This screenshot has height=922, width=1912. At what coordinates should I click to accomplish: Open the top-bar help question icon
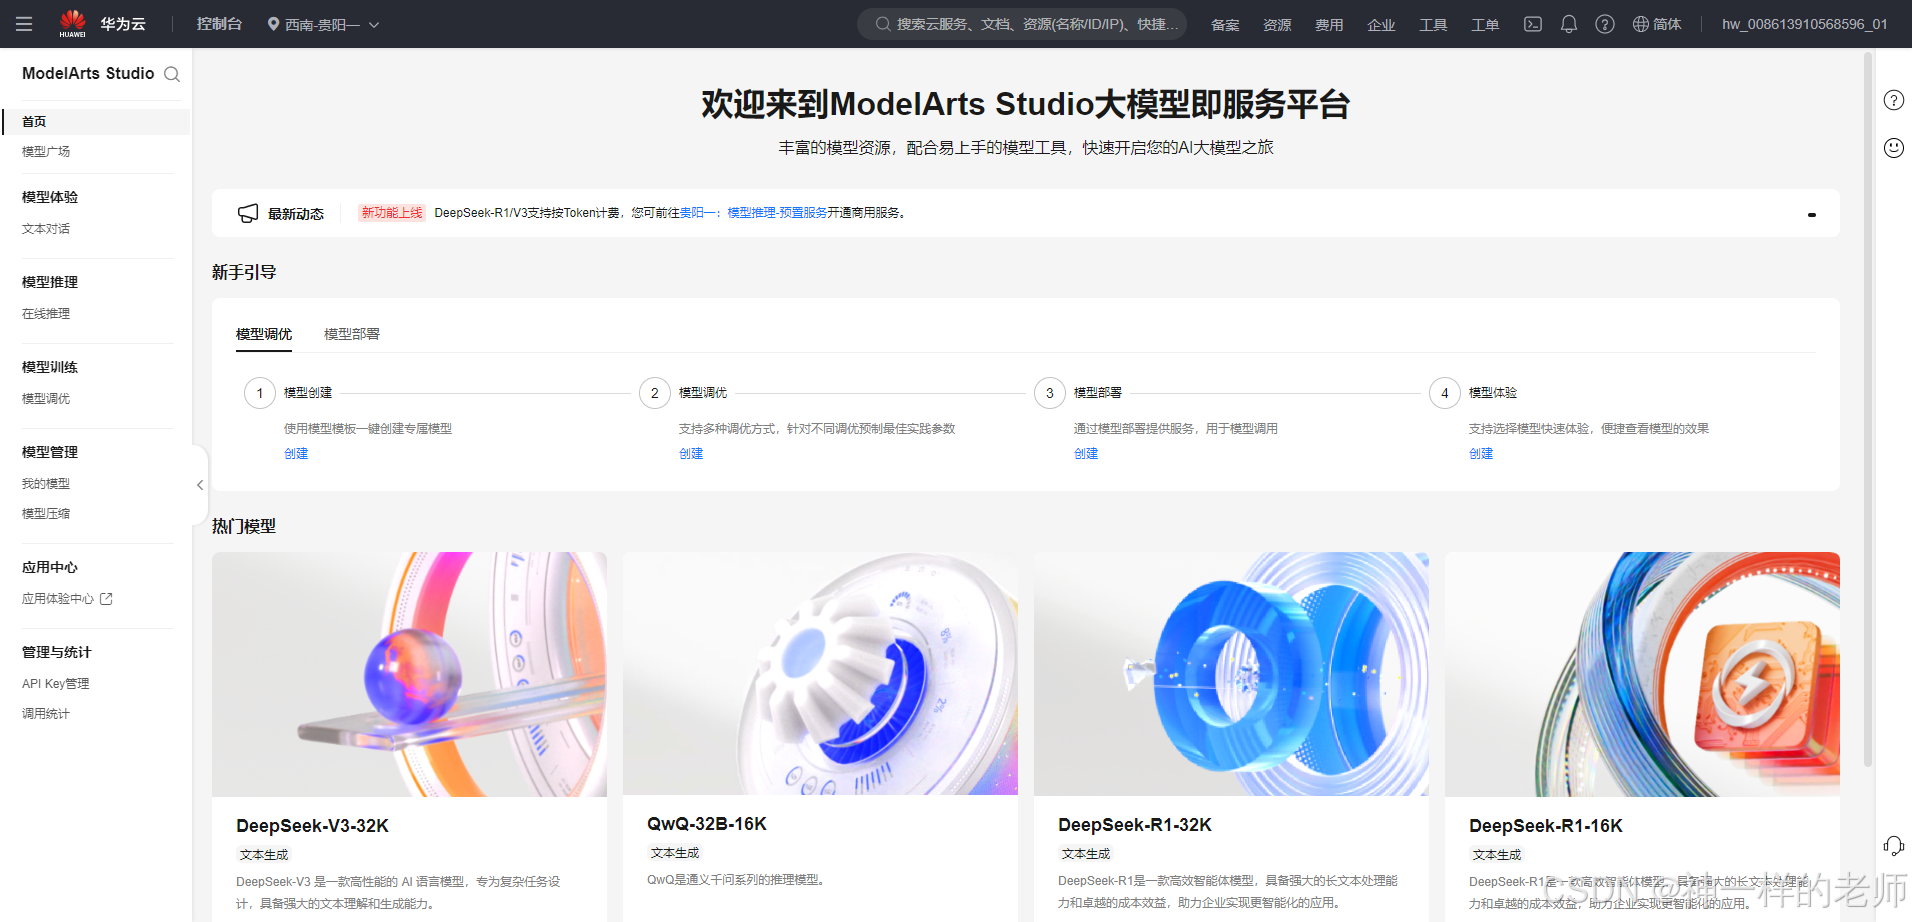click(x=1604, y=24)
